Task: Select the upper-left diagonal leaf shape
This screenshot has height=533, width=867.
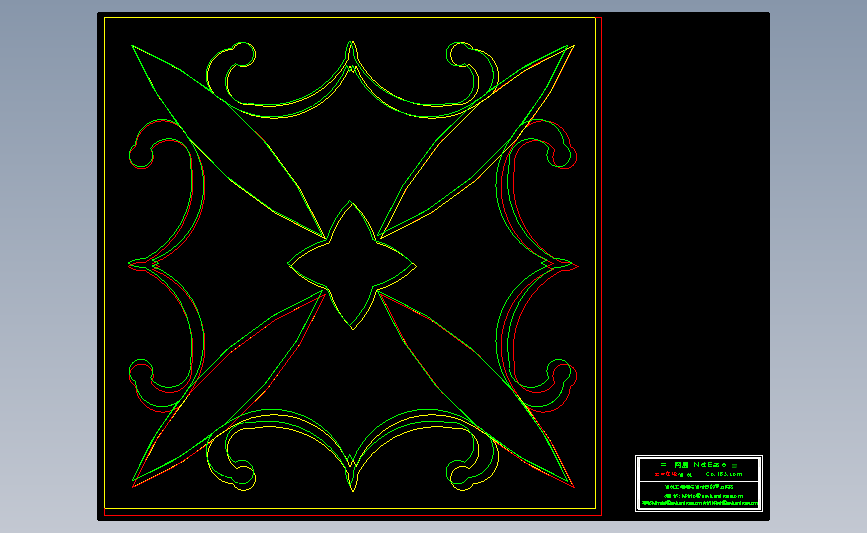Action: 228,142
